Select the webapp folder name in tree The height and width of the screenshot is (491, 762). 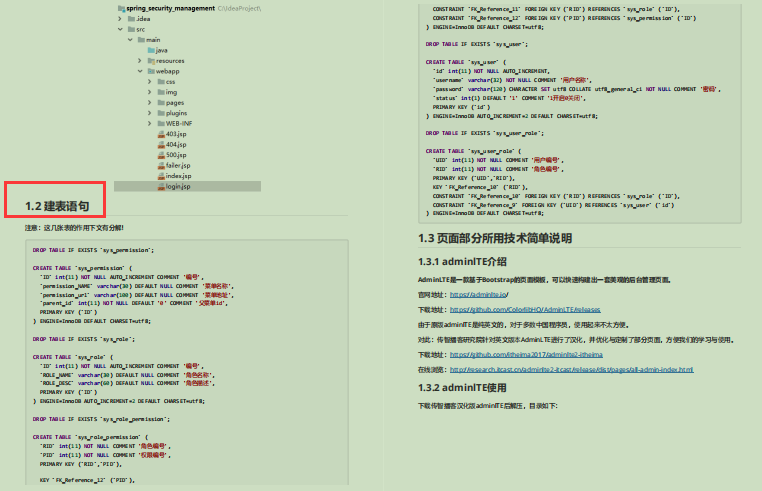pyautogui.click(x=168, y=71)
